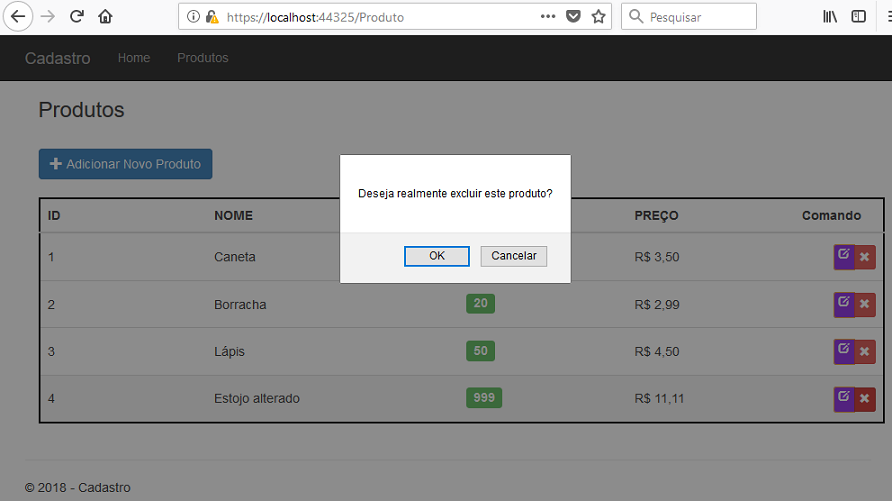Select the Estojo alterado name cell
Viewport: 892px width, 501px height.
[257, 398]
